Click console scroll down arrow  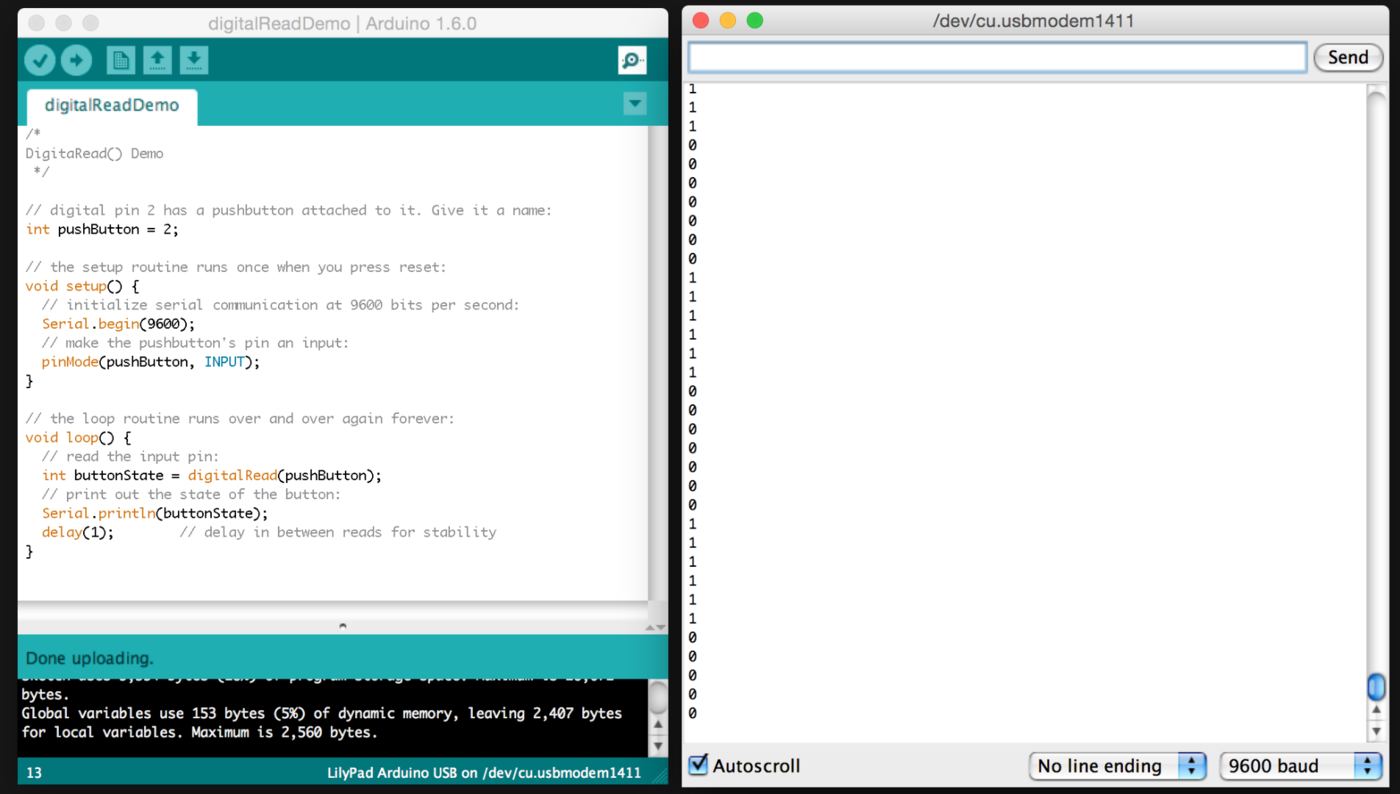[x=658, y=745]
